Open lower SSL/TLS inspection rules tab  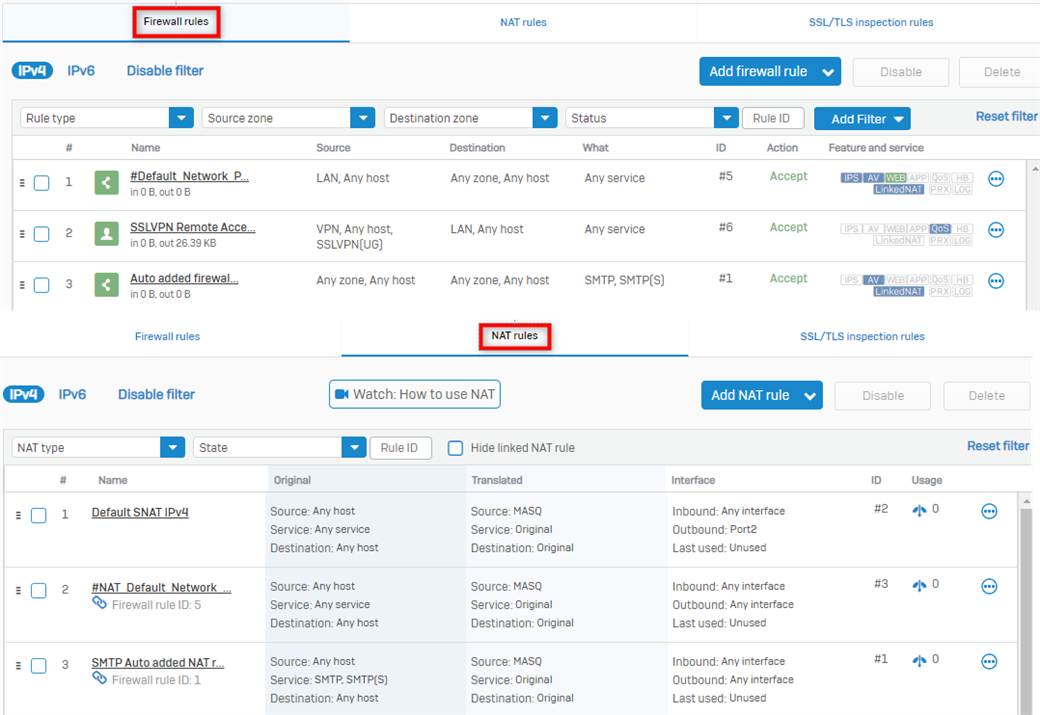[862, 337]
